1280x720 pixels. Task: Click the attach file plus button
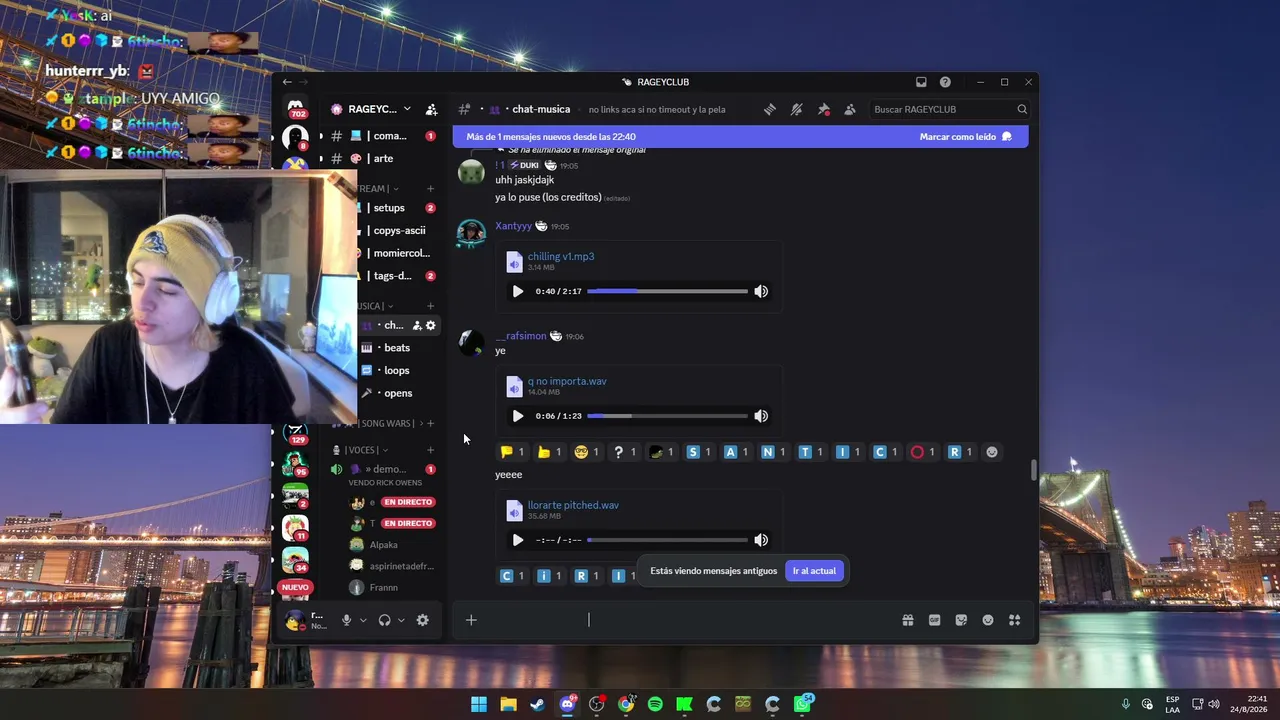coord(471,620)
